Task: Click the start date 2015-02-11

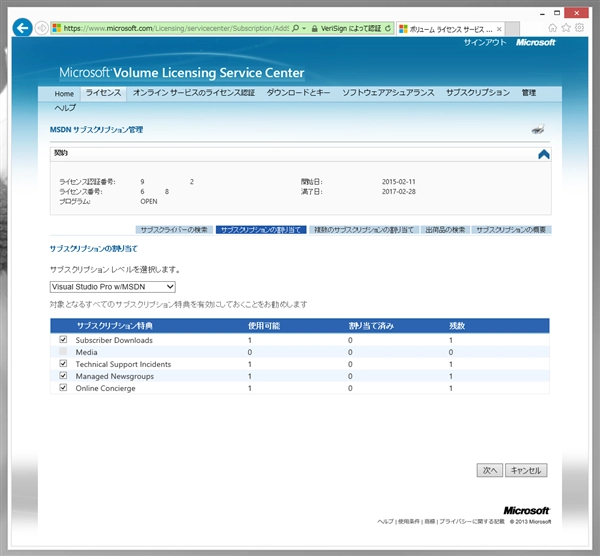Action: pos(398,182)
